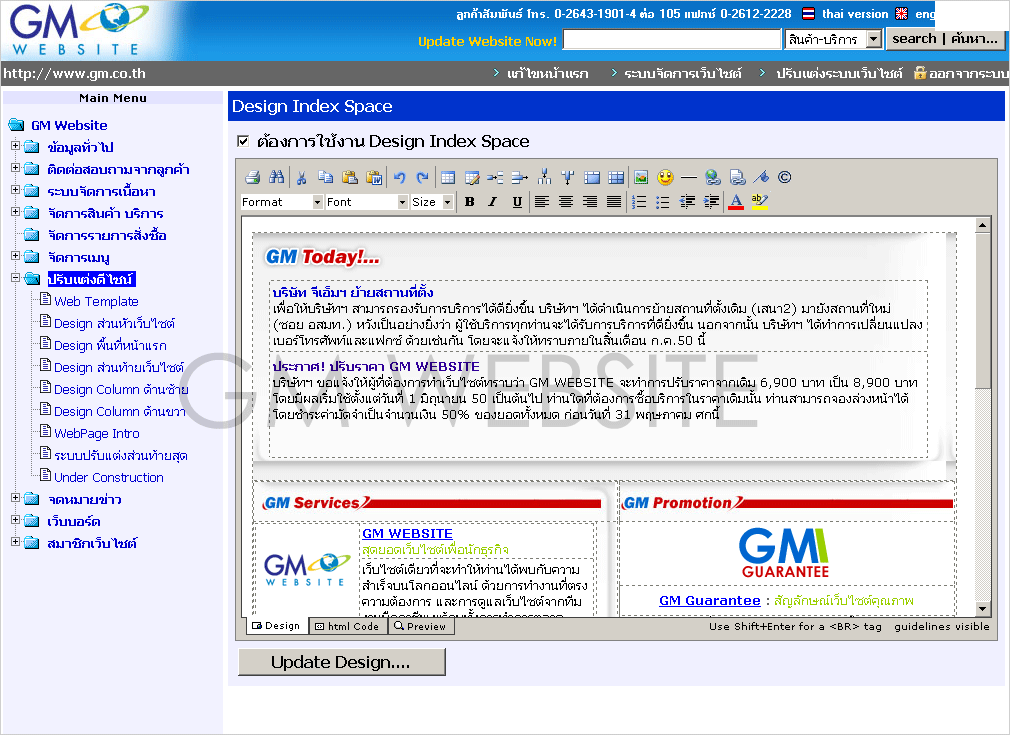Insert a smiley emoticon
The image size is (1010, 735).
point(665,177)
